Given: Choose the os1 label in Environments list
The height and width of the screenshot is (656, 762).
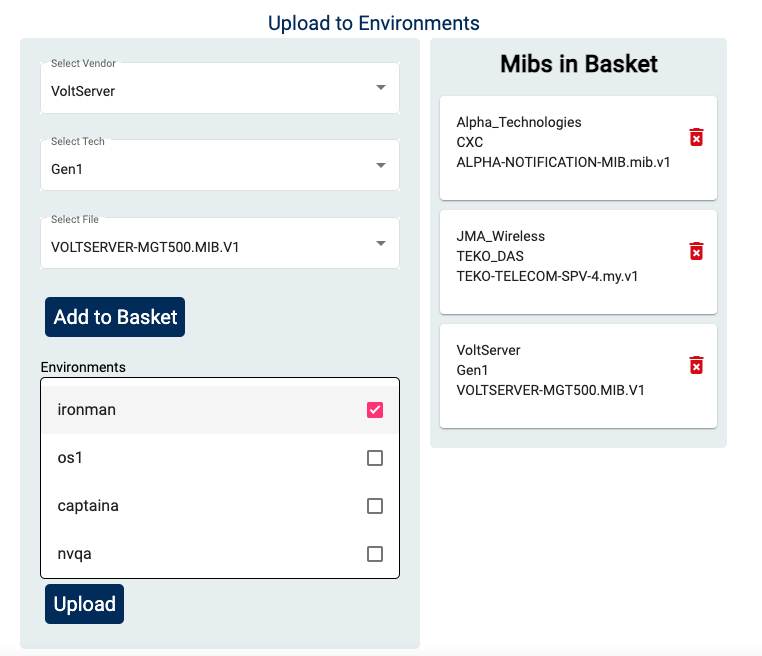Looking at the screenshot, I should pyautogui.click(x=70, y=458).
